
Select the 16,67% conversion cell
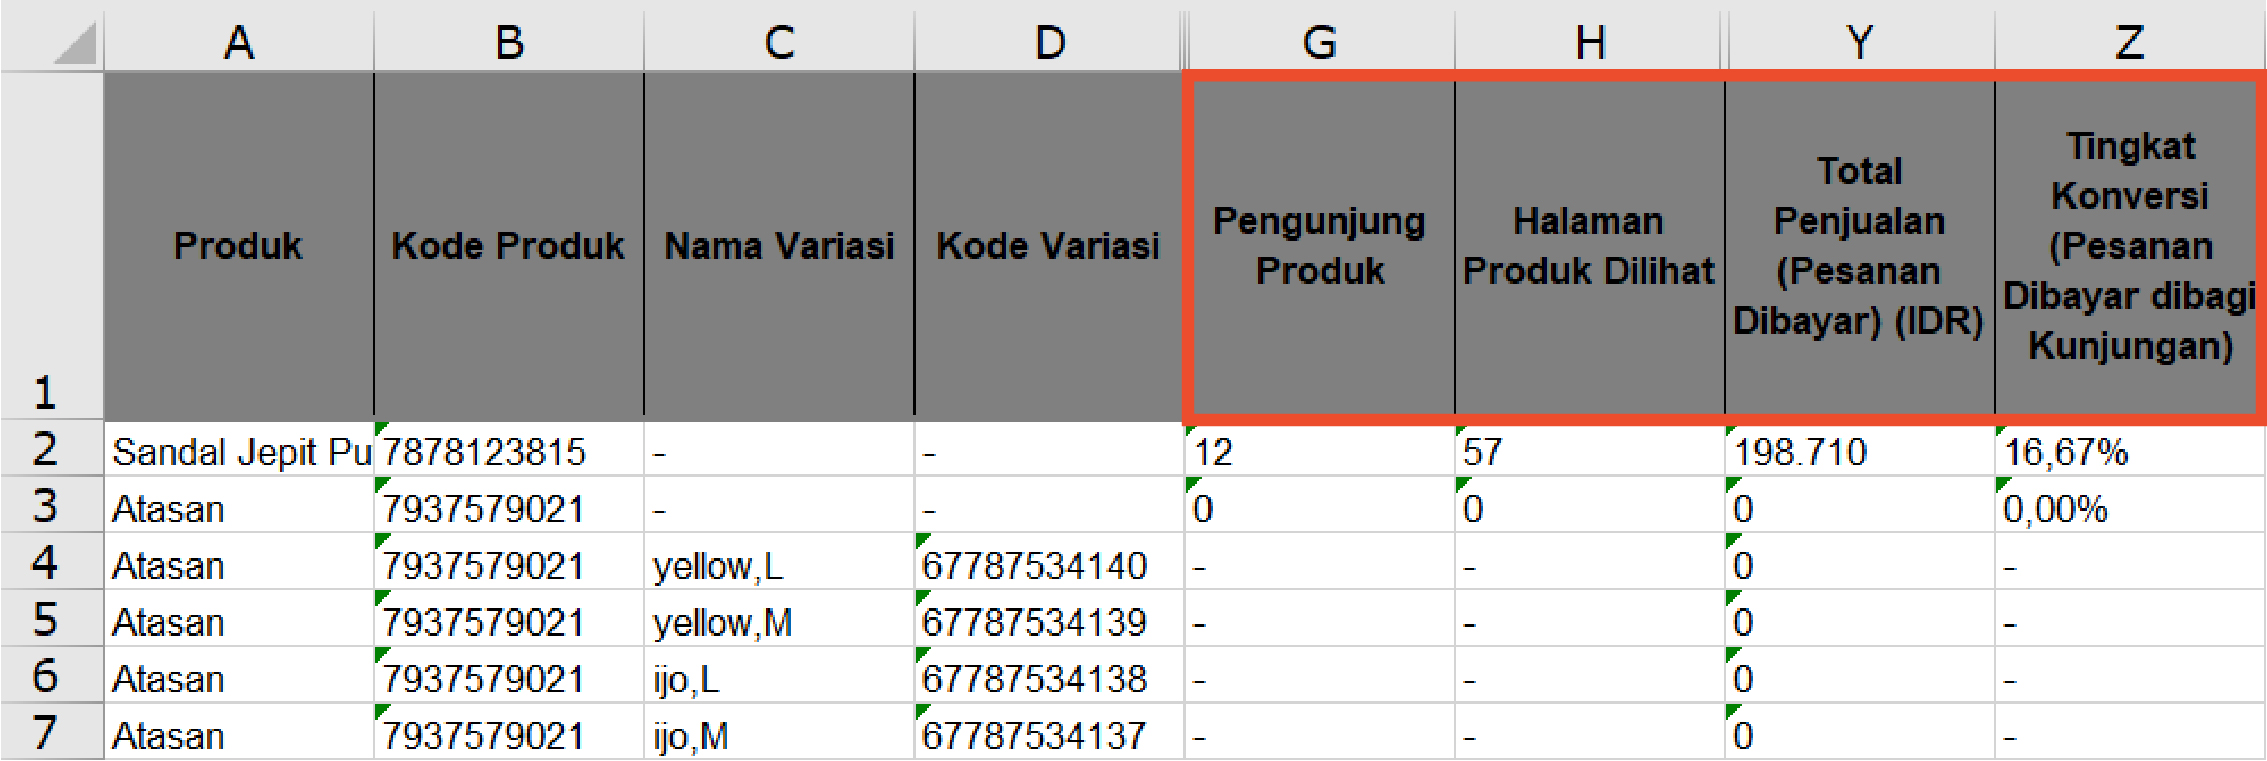[x=2129, y=452]
